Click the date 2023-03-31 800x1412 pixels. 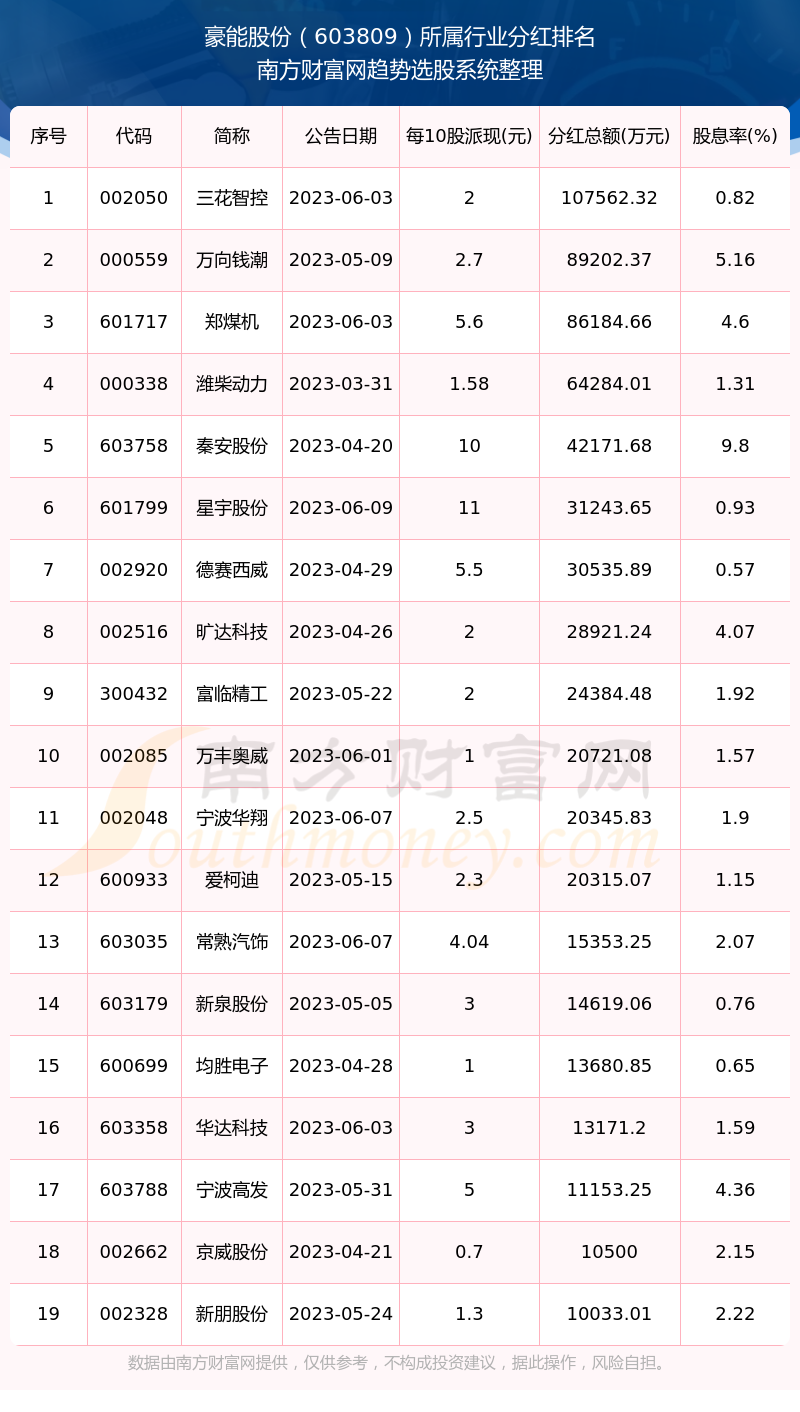341,384
